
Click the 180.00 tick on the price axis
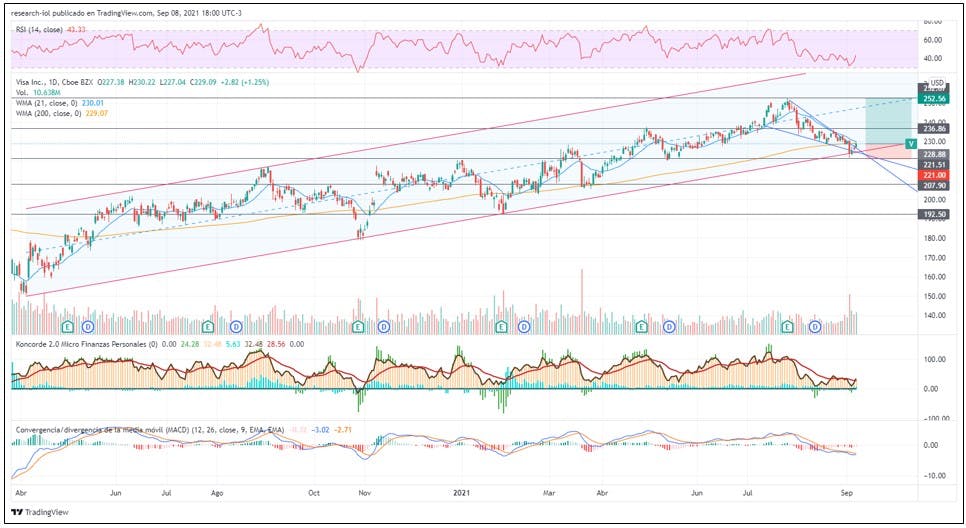933,238
